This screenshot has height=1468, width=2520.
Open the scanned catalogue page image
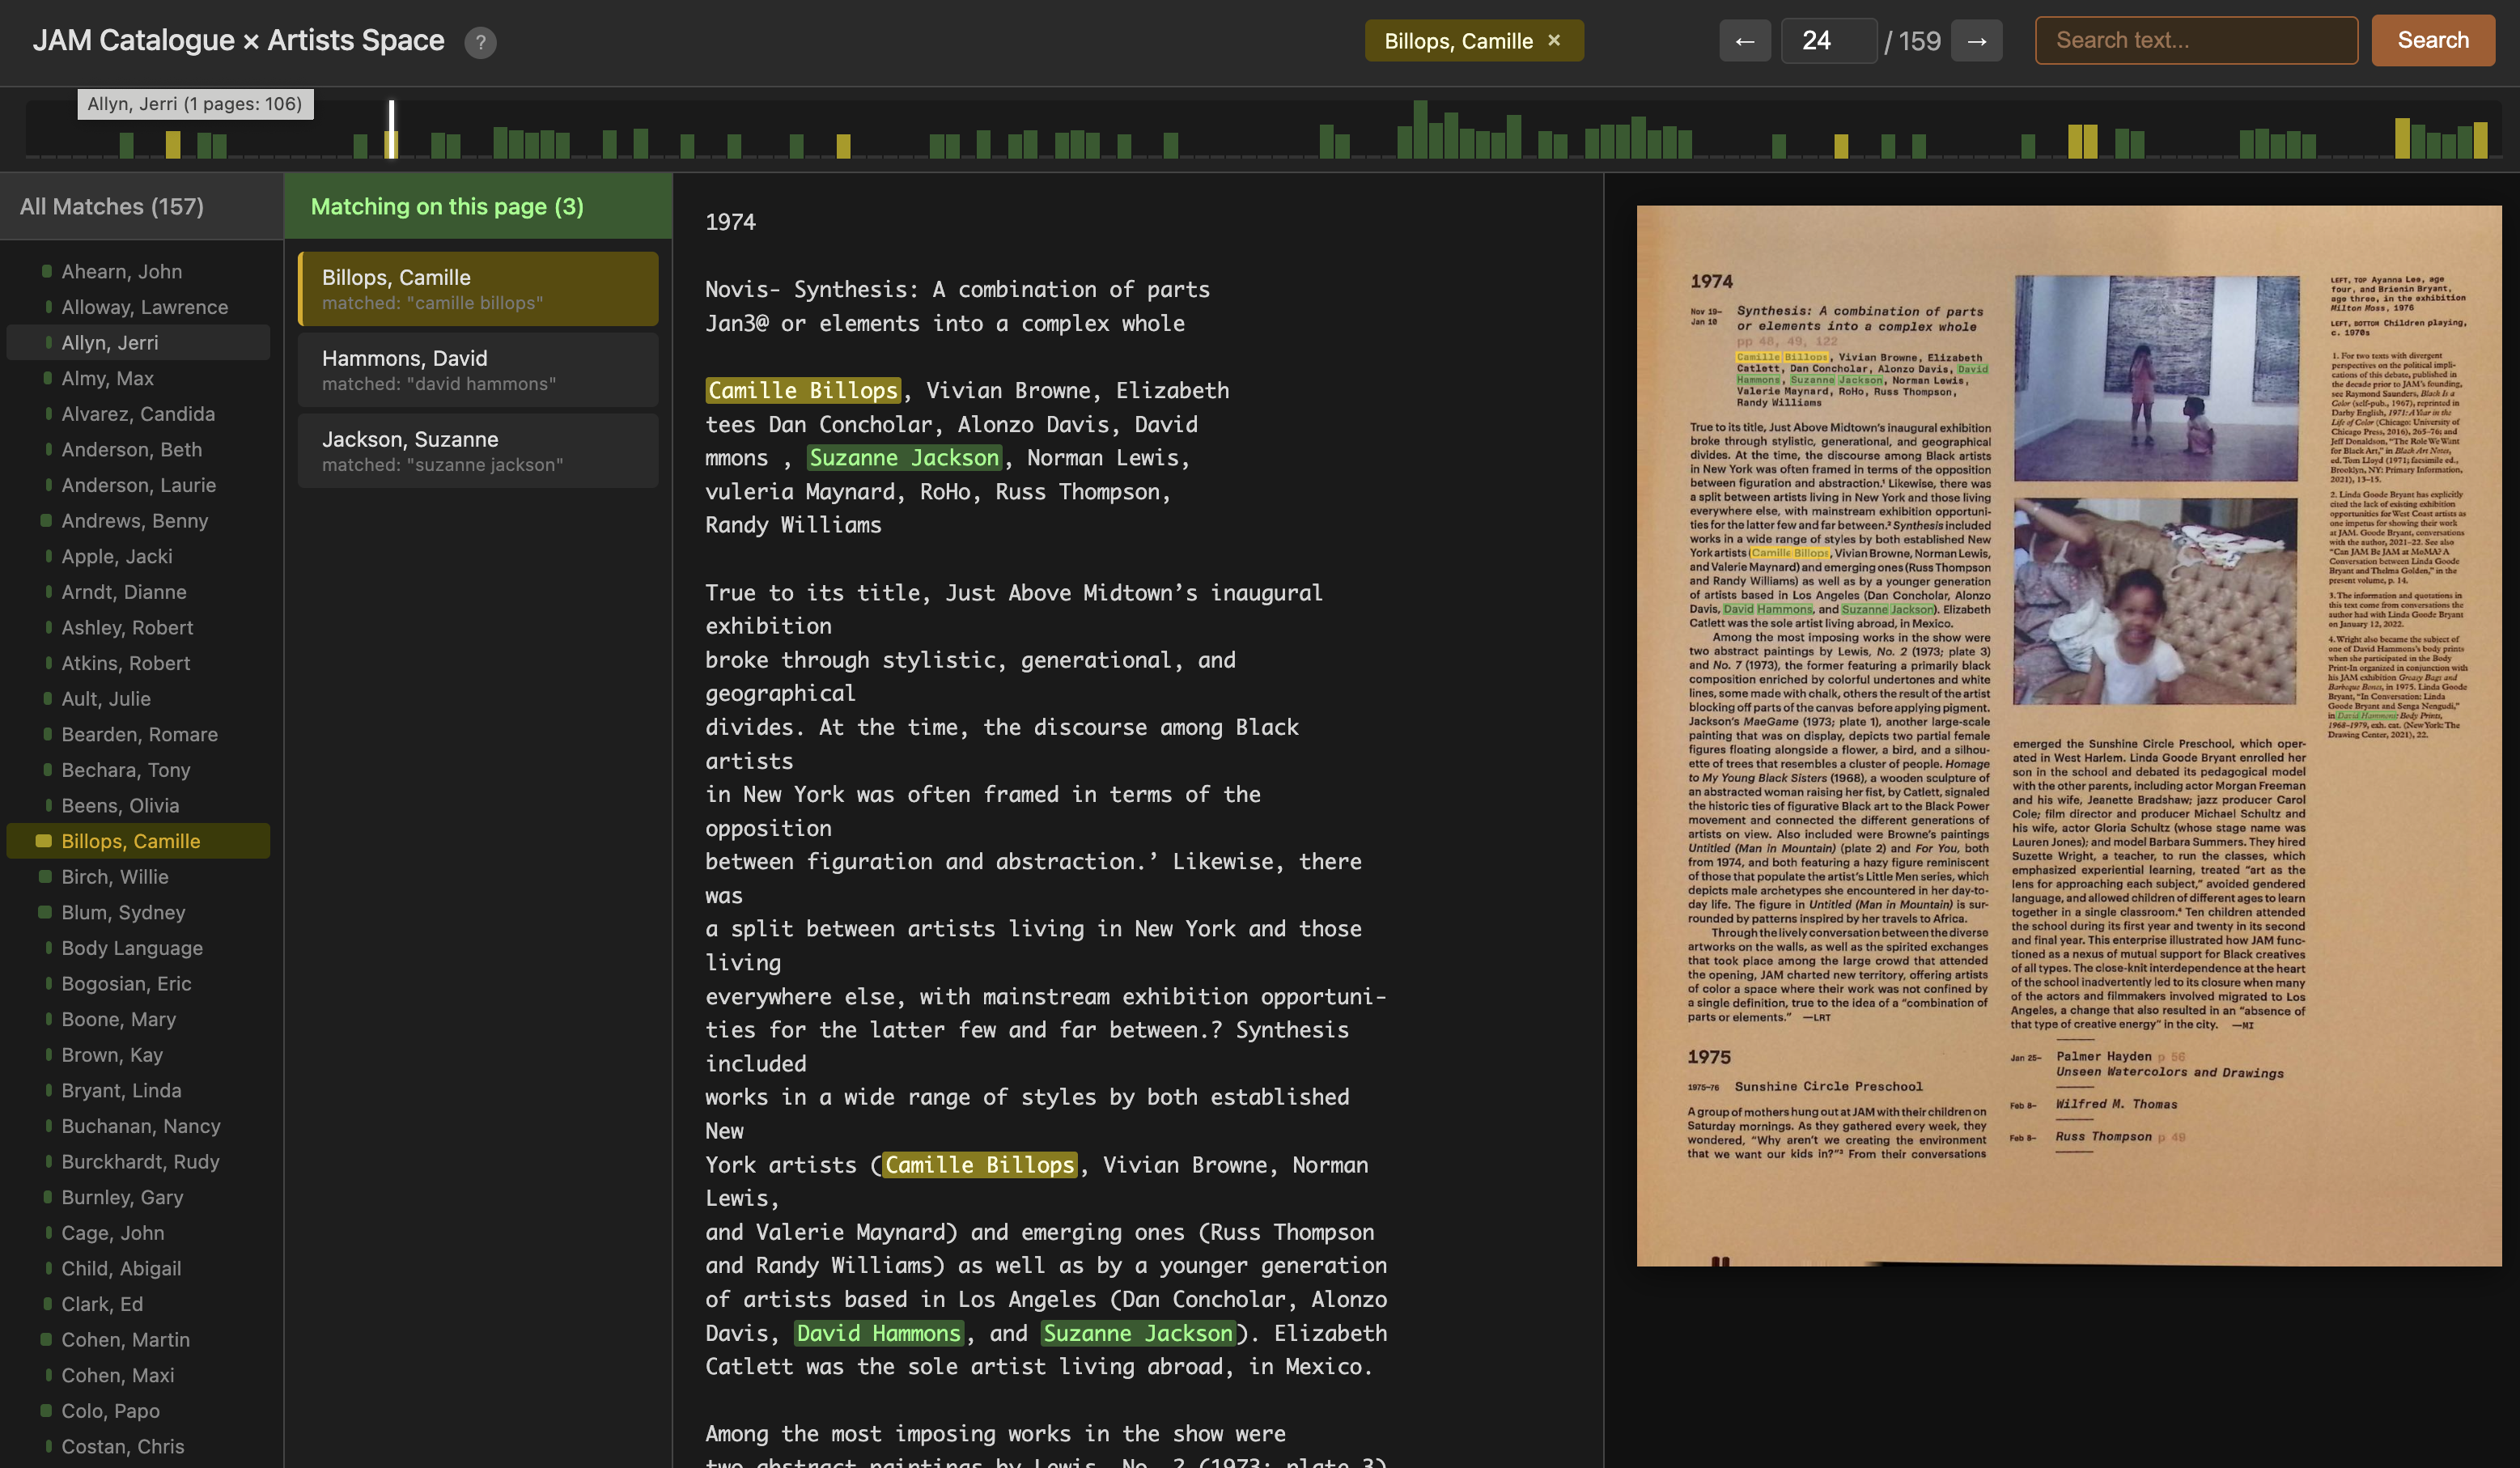point(2067,735)
